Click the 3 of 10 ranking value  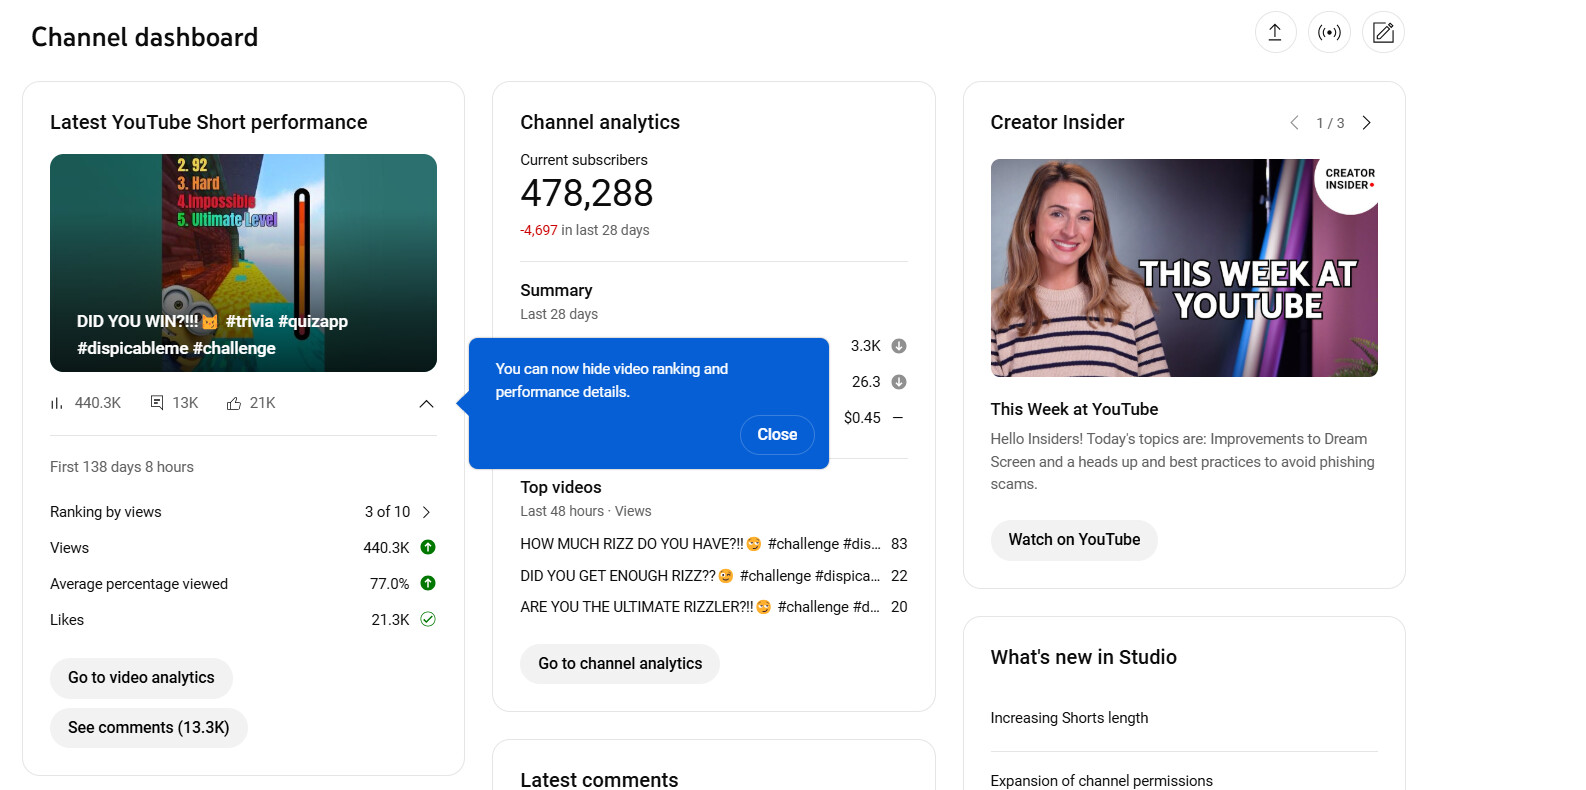pyautogui.click(x=387, y=512)
